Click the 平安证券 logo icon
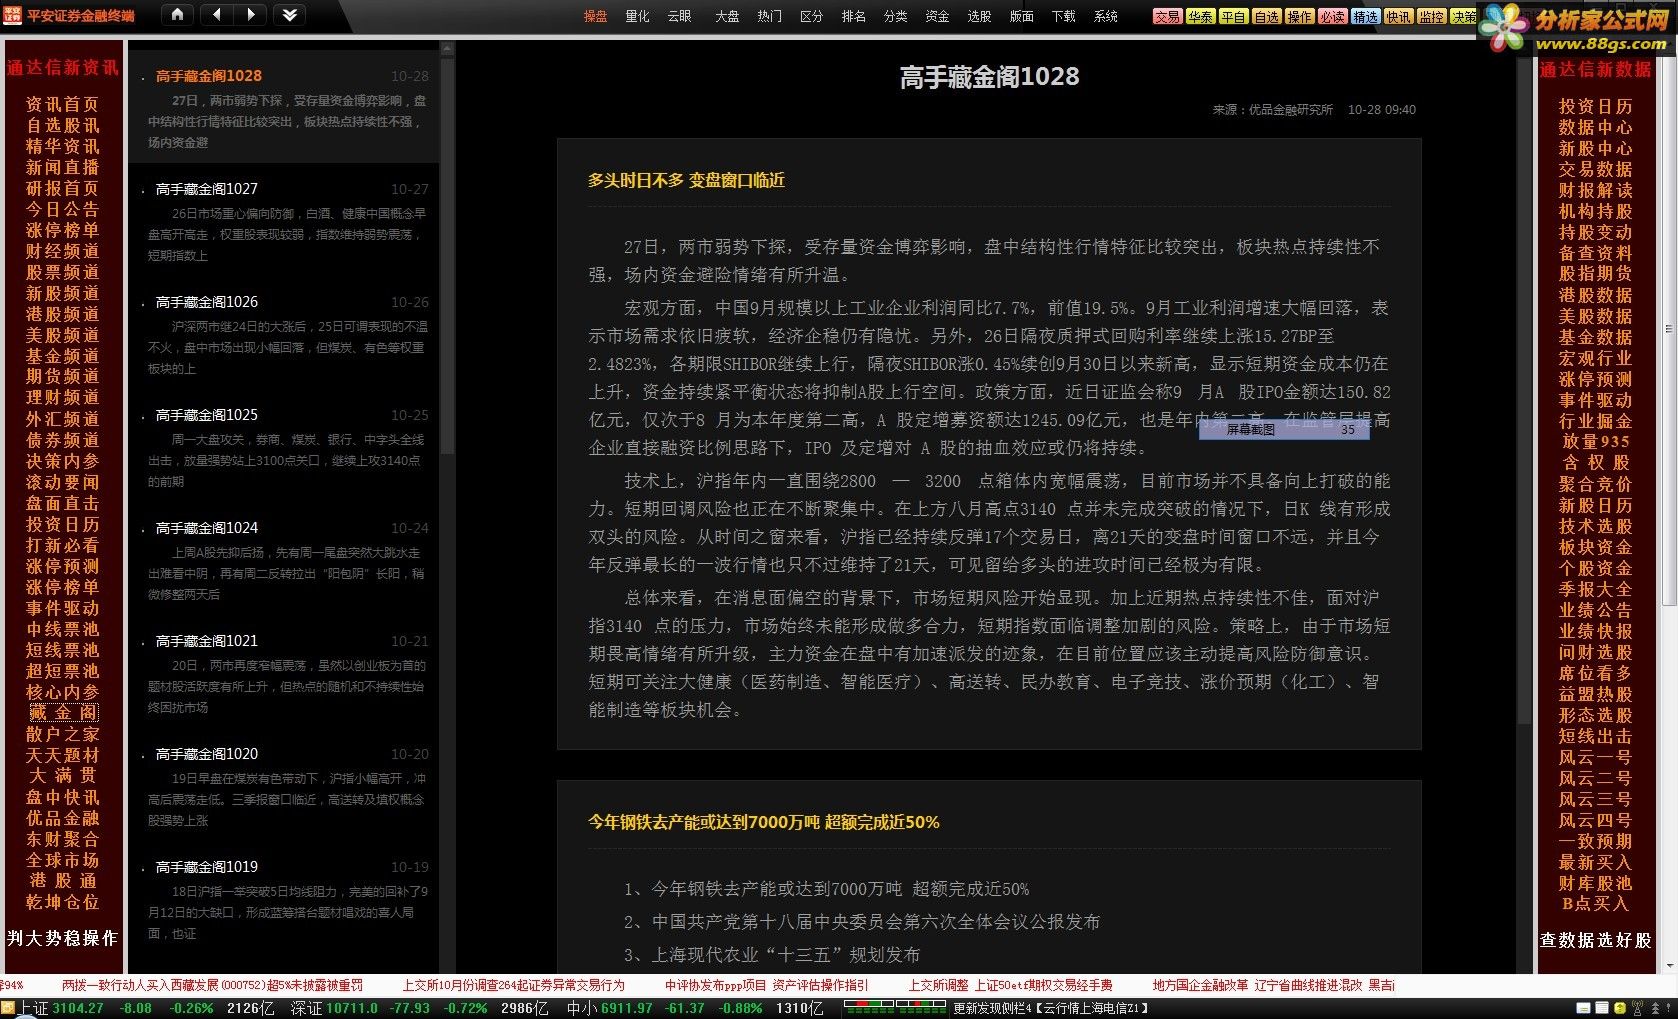Viewport: 1678px width, 1019px height. (x=13, y=15)
